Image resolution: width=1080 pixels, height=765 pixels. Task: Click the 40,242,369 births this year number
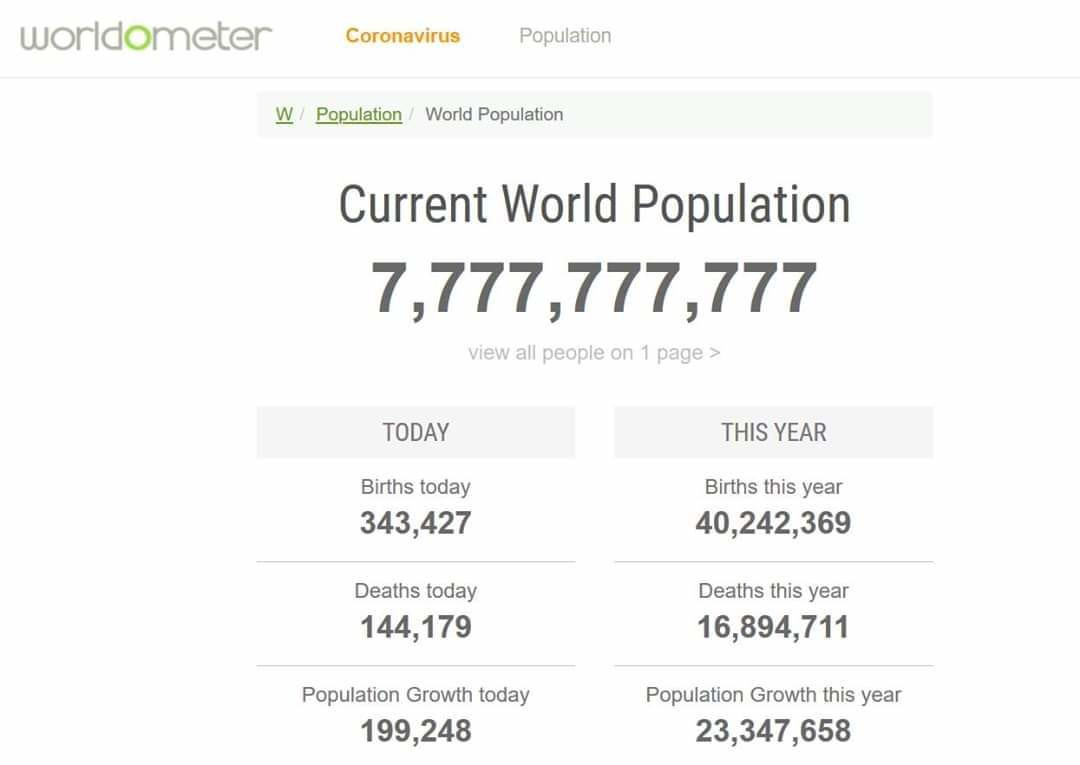click(773, 523)
